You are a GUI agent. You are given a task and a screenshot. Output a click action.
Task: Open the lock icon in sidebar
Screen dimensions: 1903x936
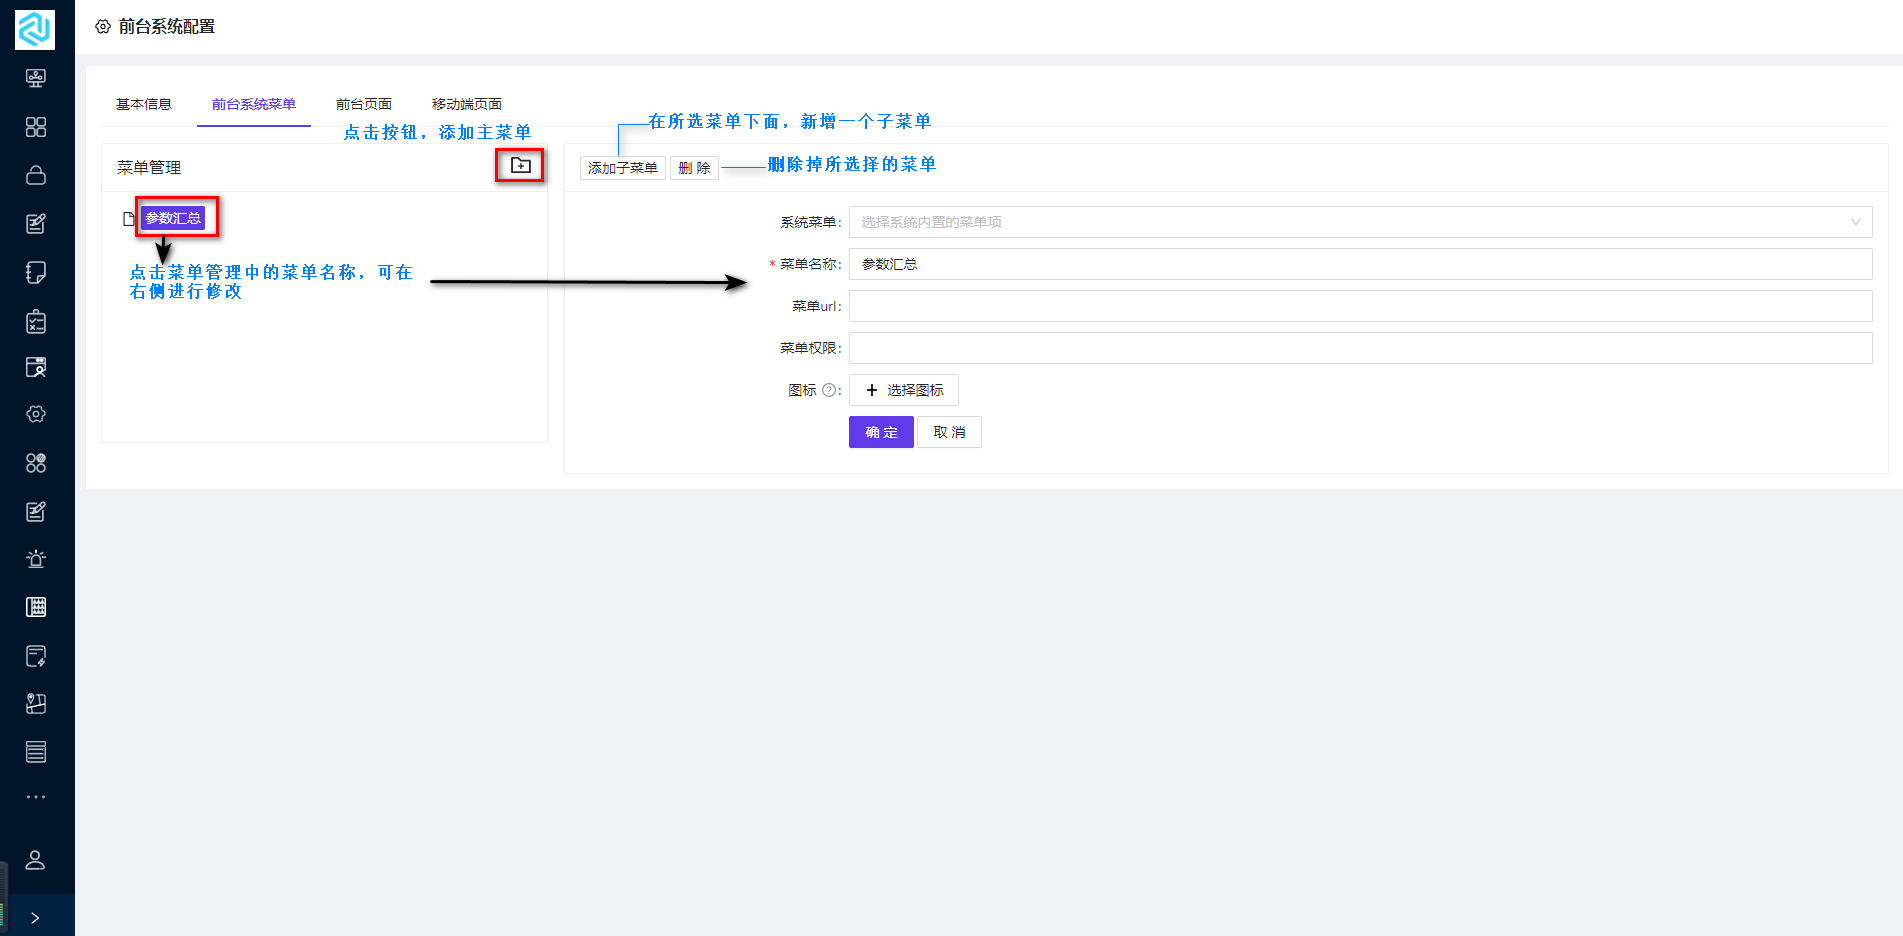click(36, 175)
